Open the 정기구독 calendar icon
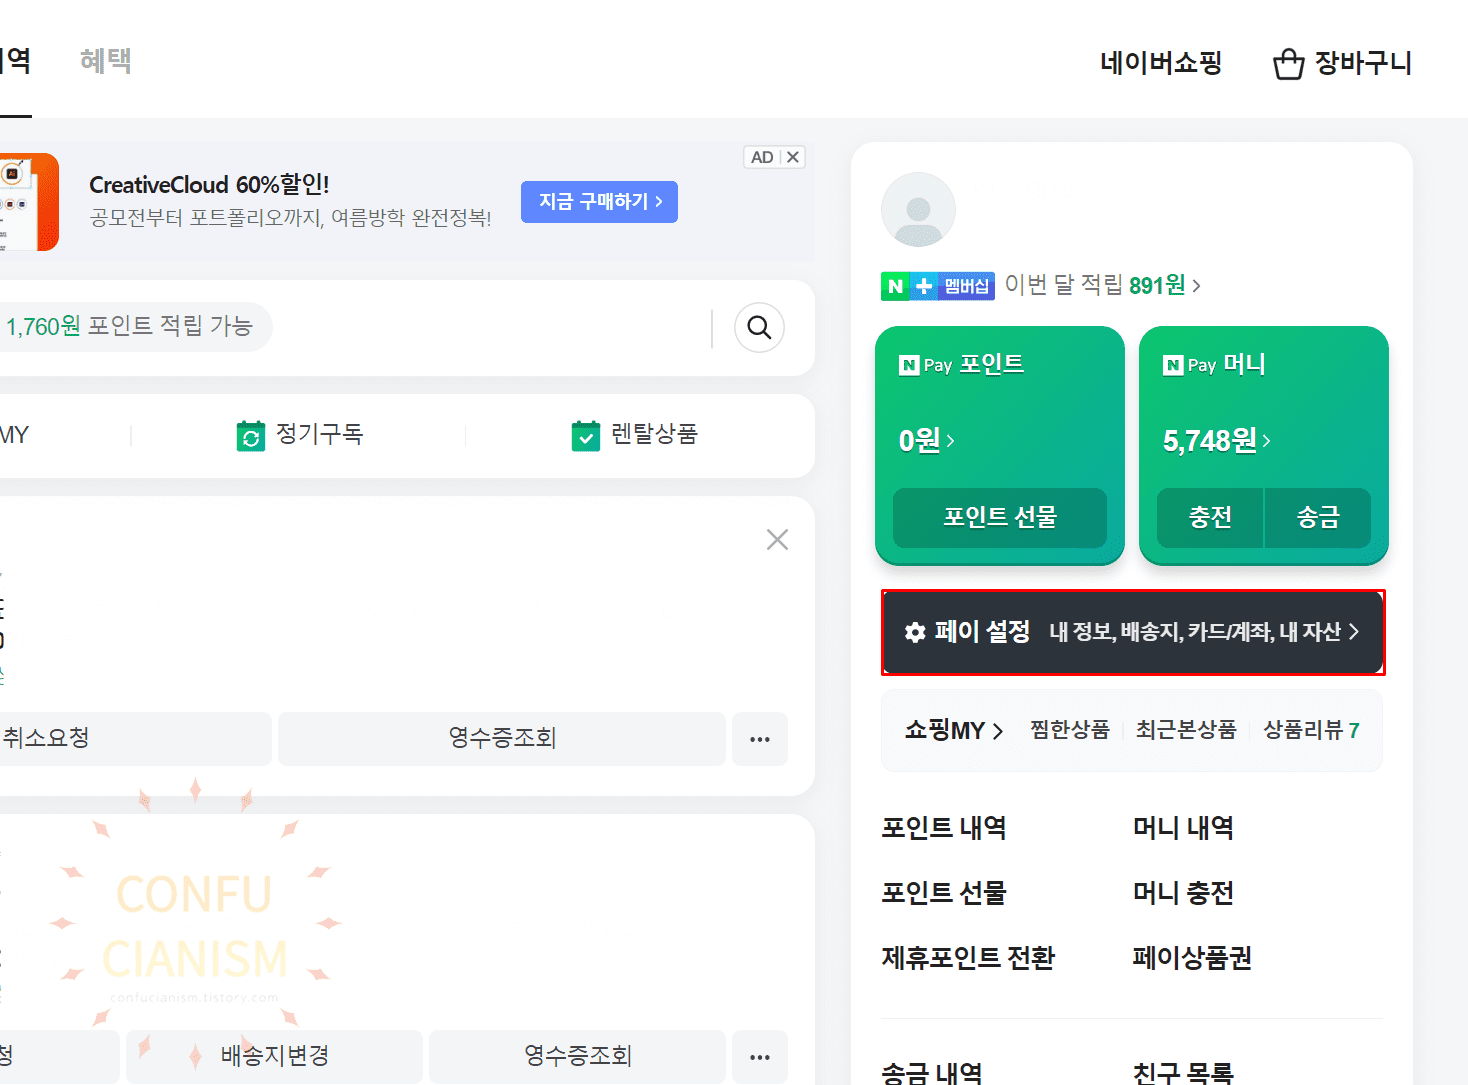Viewport: 1468px width, 1085px height. [x=251, y=436]
